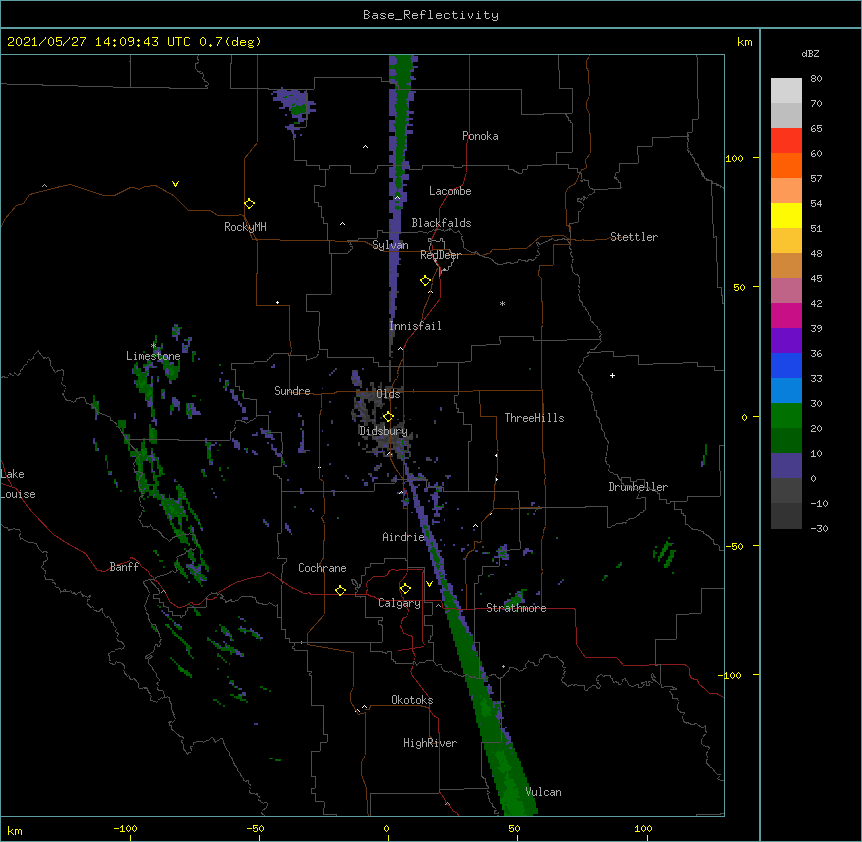The image size is (862, 842).
Task: Click the Lake Louise label
Action: tap(16, 484)
